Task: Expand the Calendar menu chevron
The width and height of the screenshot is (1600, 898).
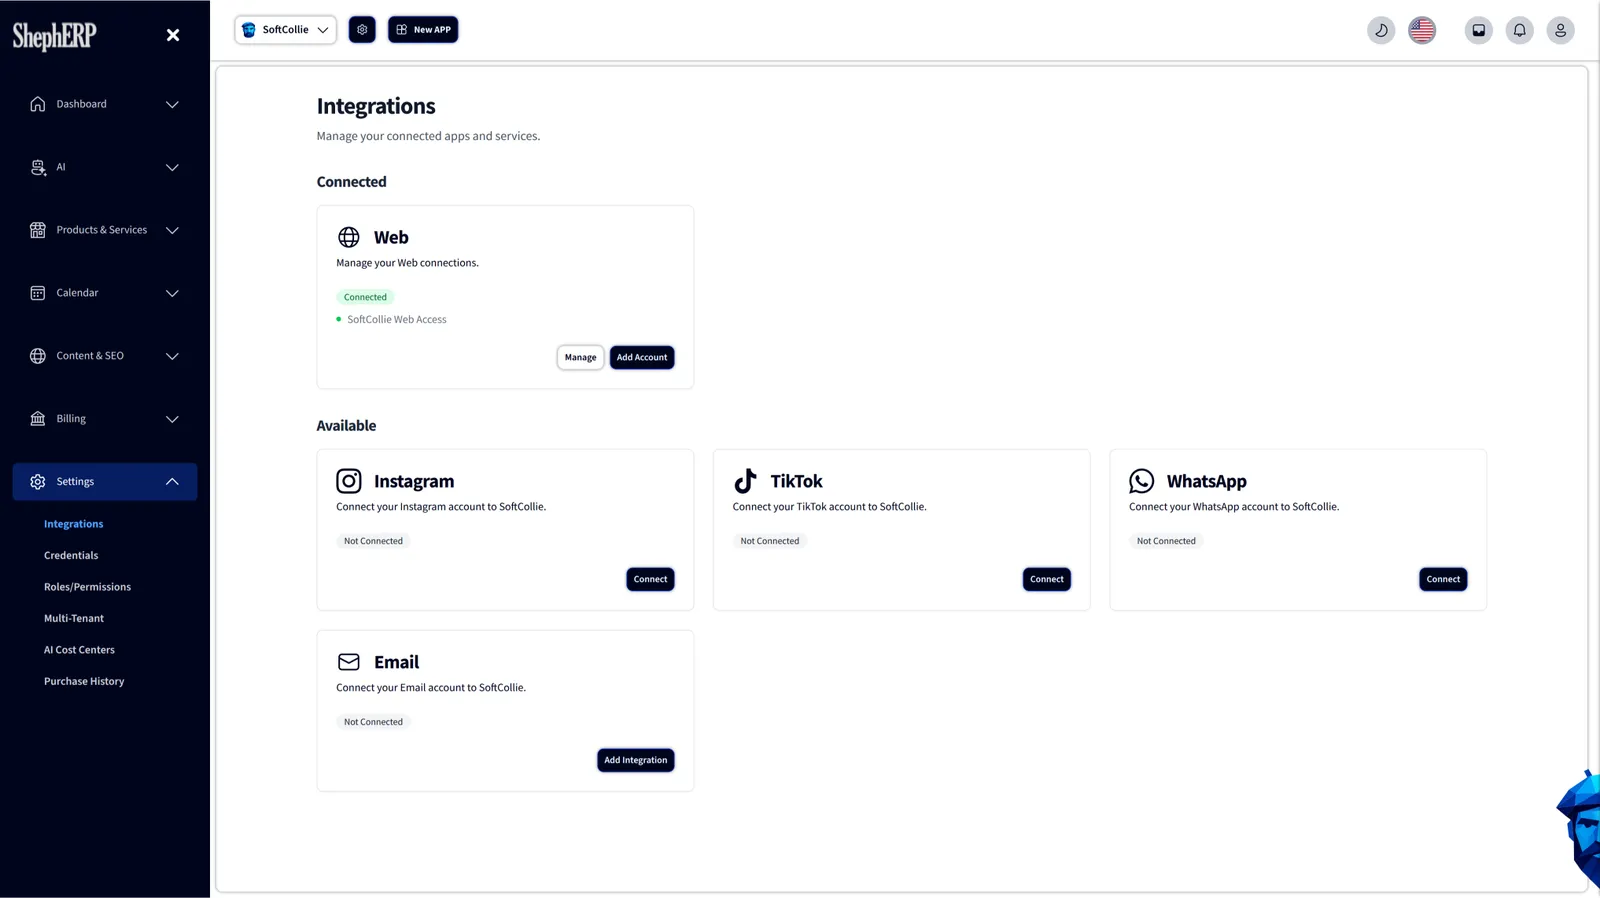Action: (x=172, y=293)
